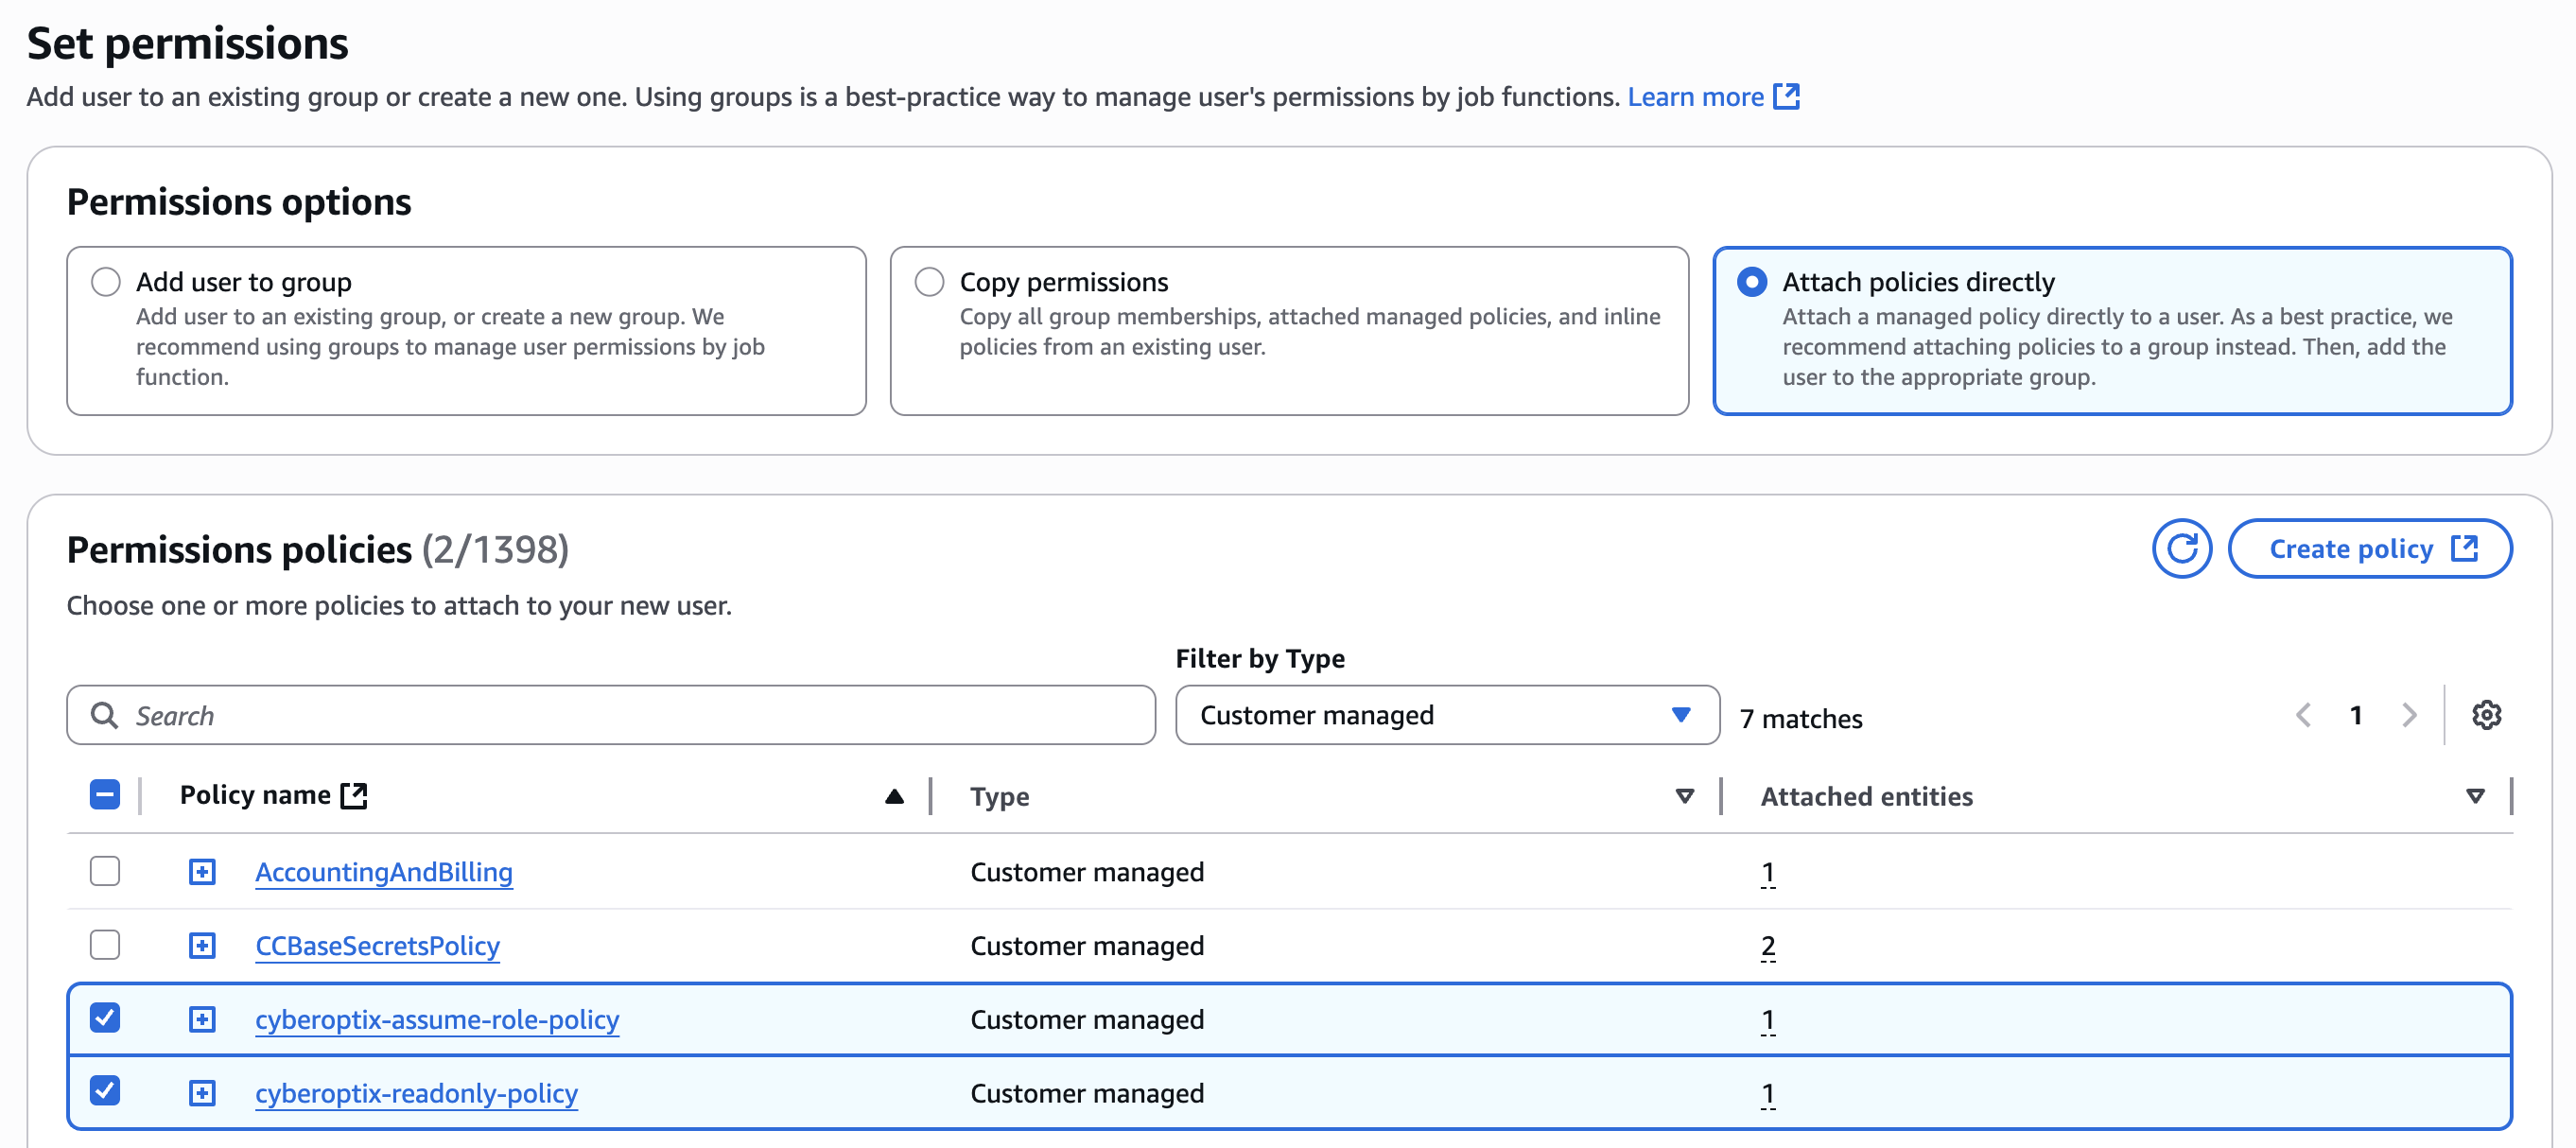Image resolution: width=2576 pixels, height=1148 pixels.
Task: Go to the previous page of policies
Action: pos(2304,714)
